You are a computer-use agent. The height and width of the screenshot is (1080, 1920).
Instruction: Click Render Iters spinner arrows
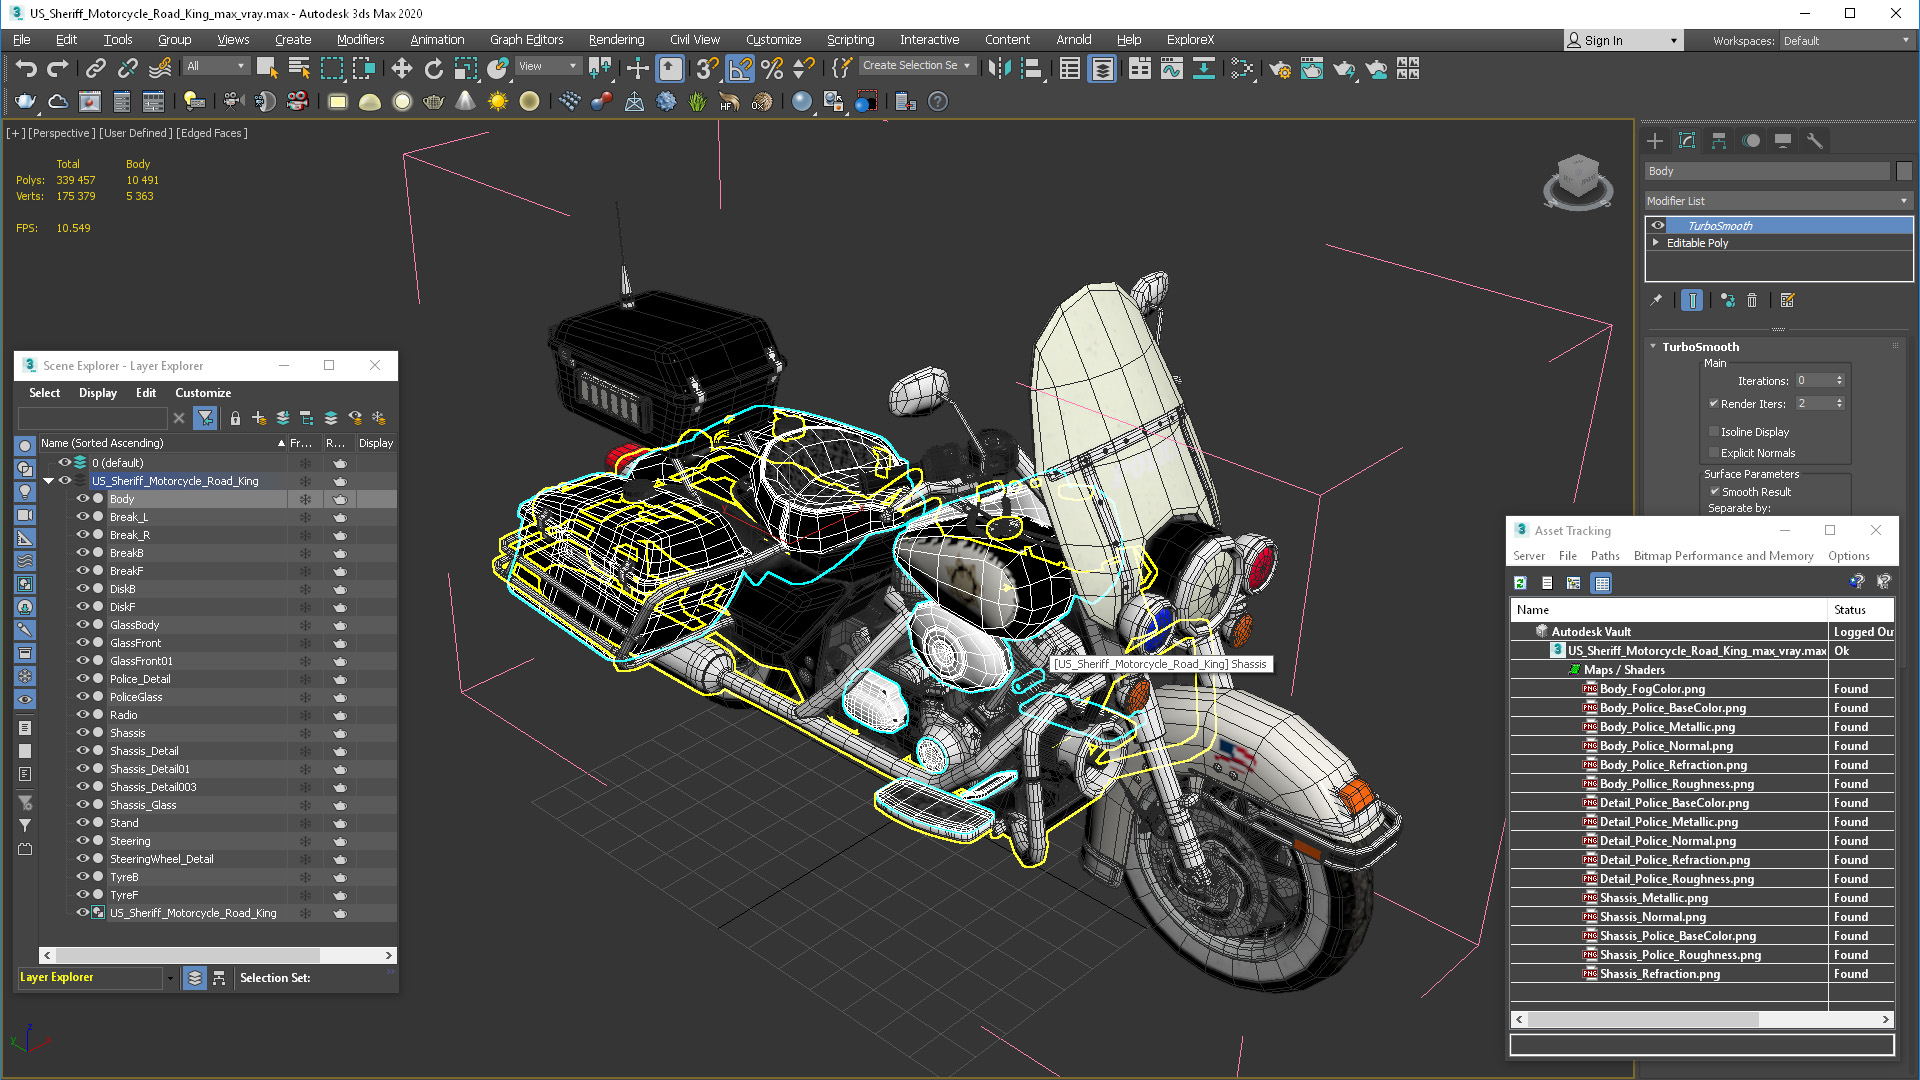[x=1839, y=404]
